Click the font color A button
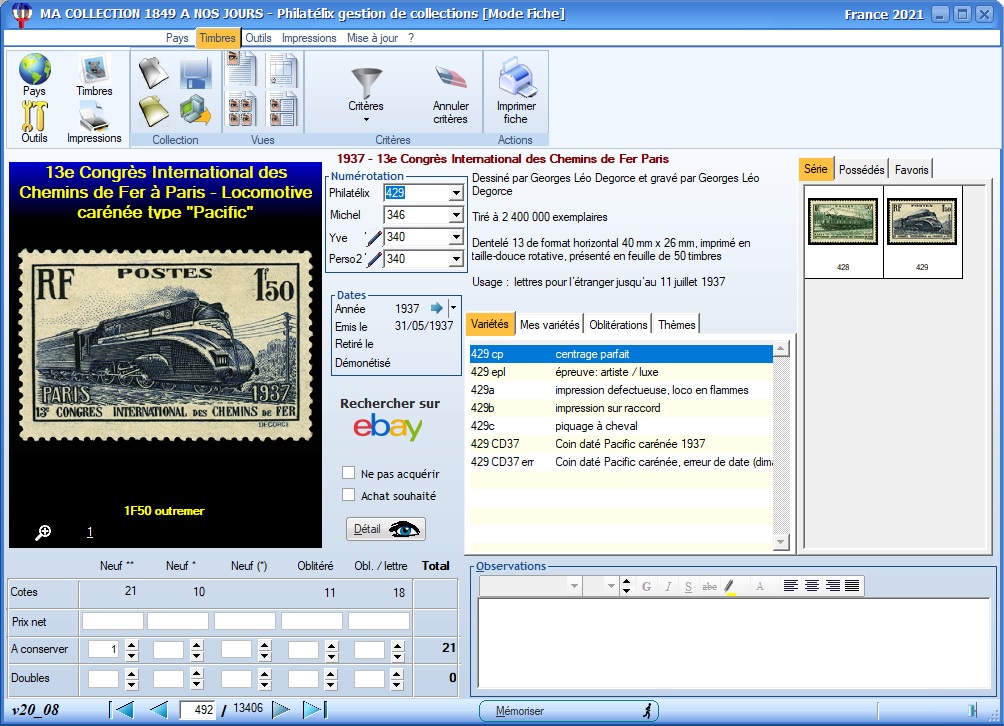 click(x=759, y=586)
